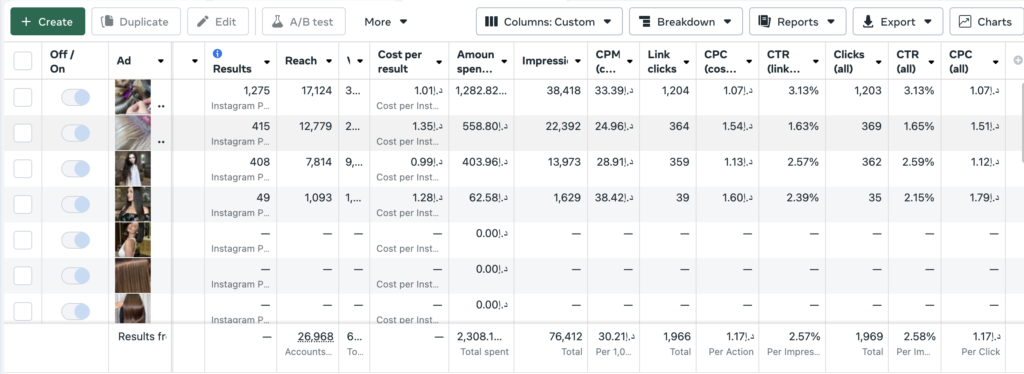Open the Reports menu

coord(797,22)
